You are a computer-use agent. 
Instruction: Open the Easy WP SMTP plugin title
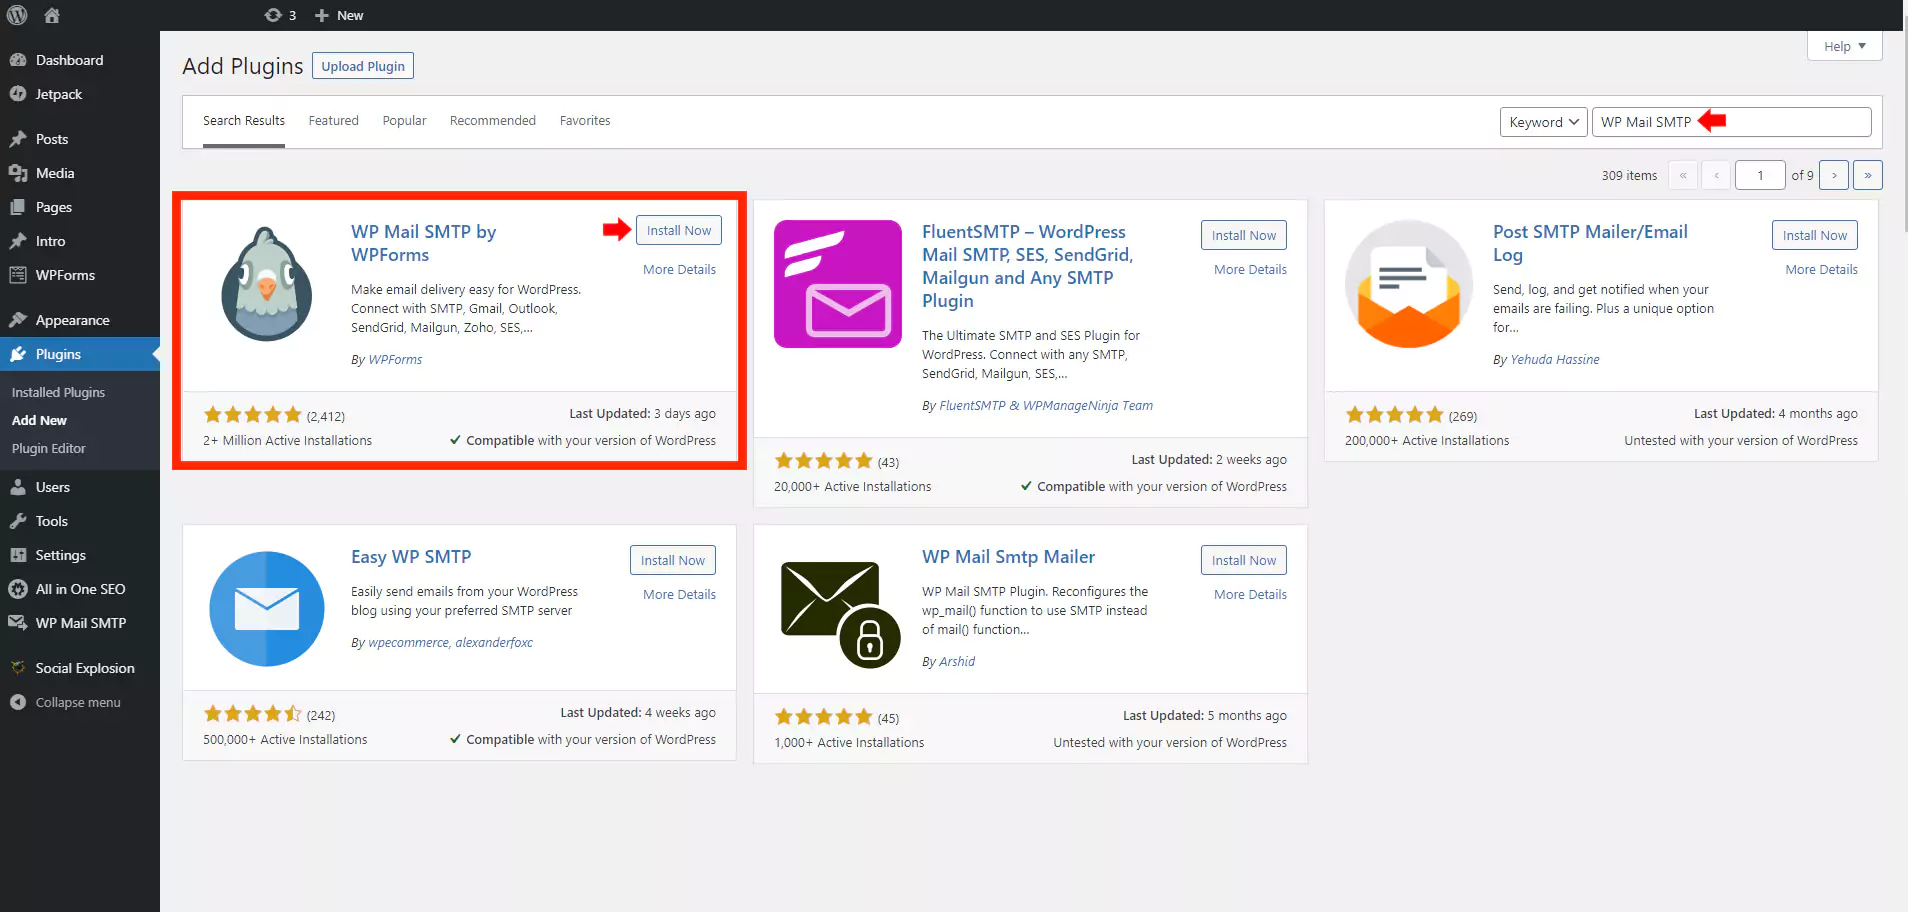[x=411, y=557]
